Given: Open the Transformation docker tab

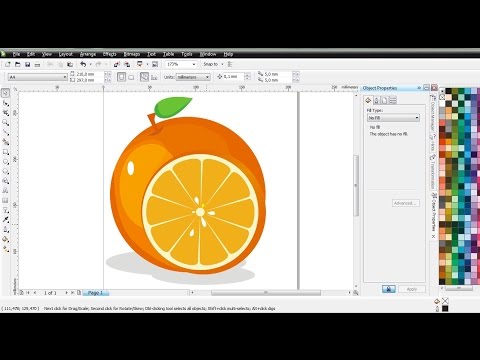Looking at the screenshot, I should tap(433, 171).
